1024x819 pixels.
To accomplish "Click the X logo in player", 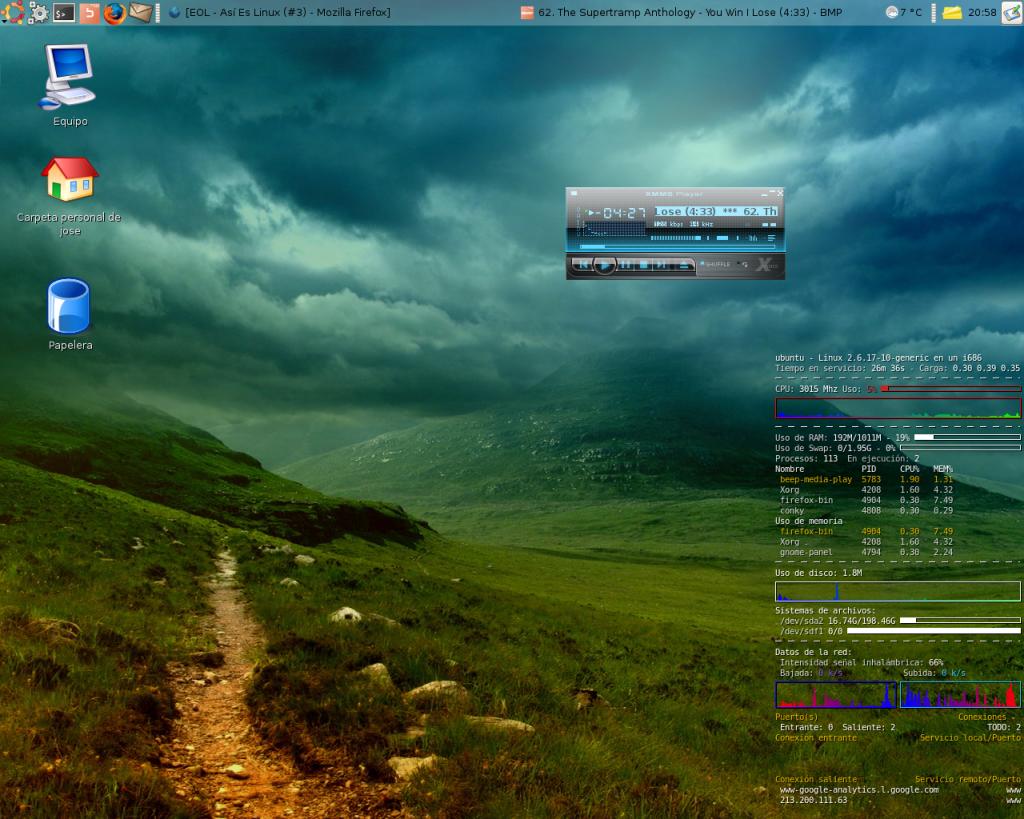I will click(767, 265).
